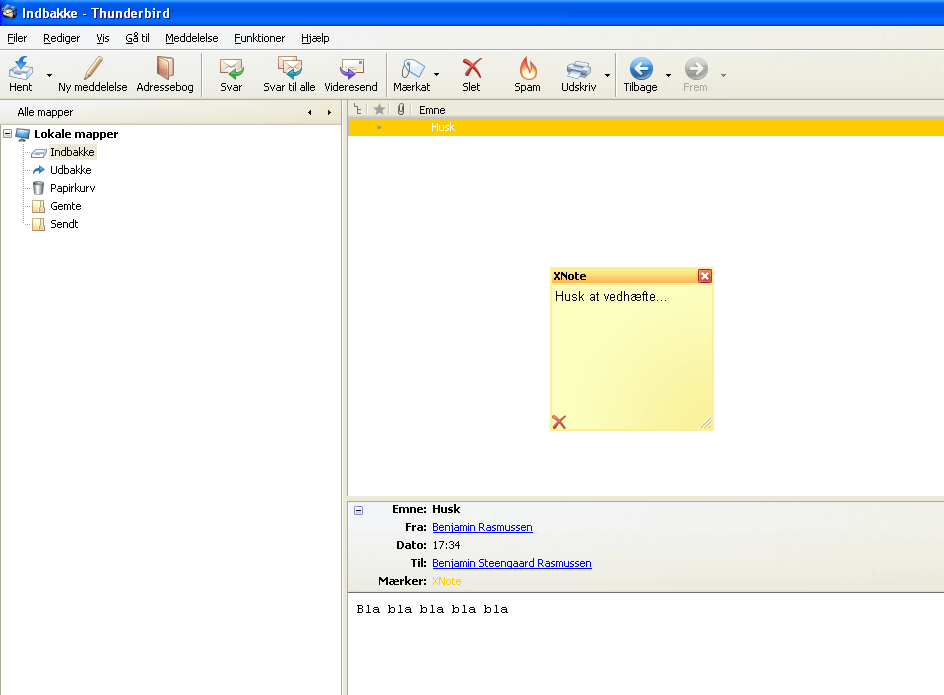
Task: Collapse the message header pane
Action: pyautogui.click(x=359, y=510)
